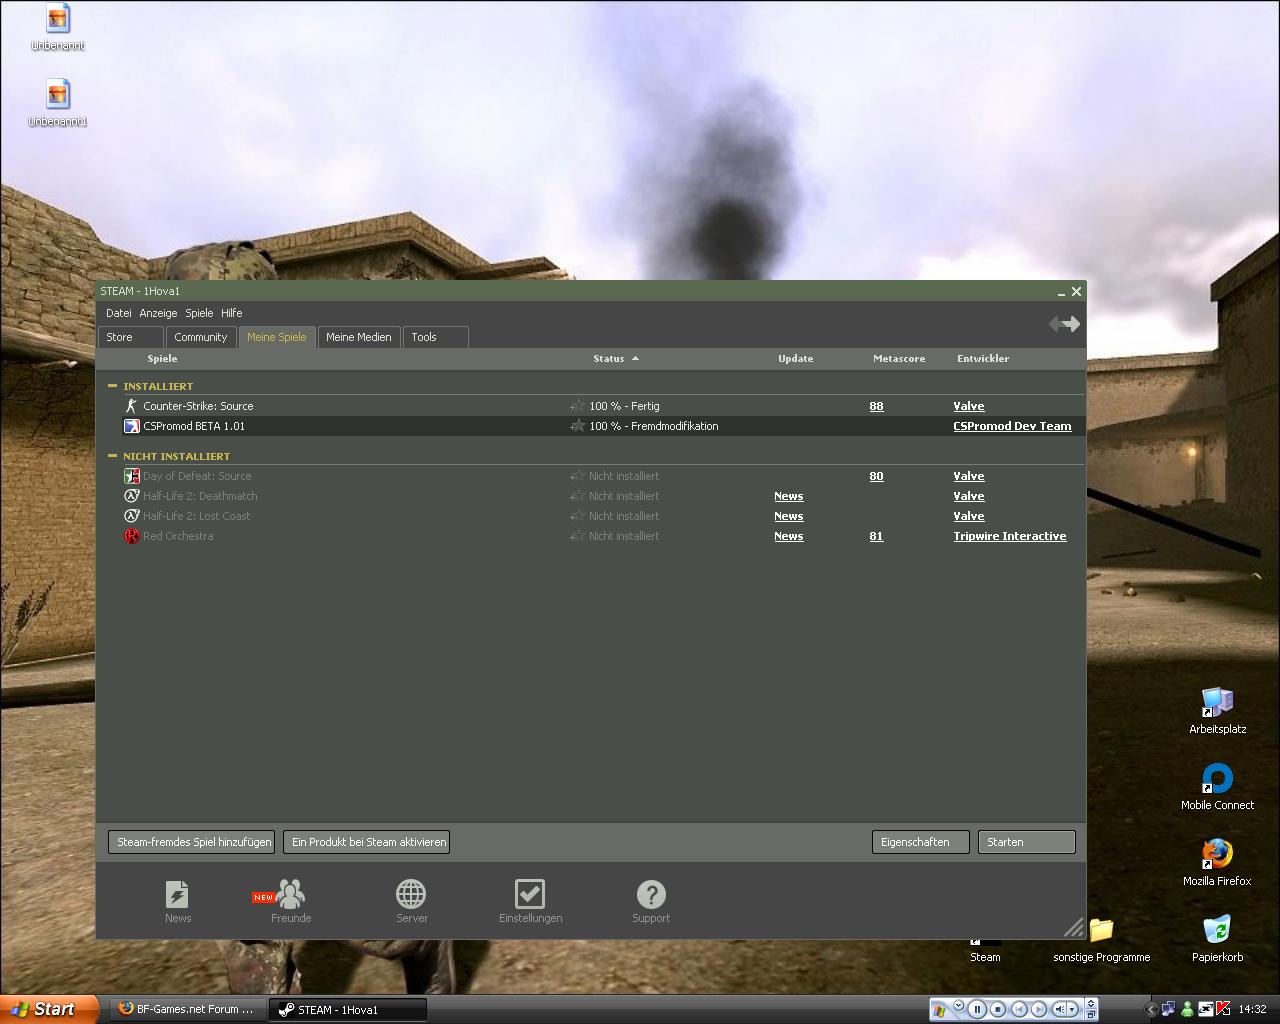Click the Red Orchestra game icon

(131, 536)
